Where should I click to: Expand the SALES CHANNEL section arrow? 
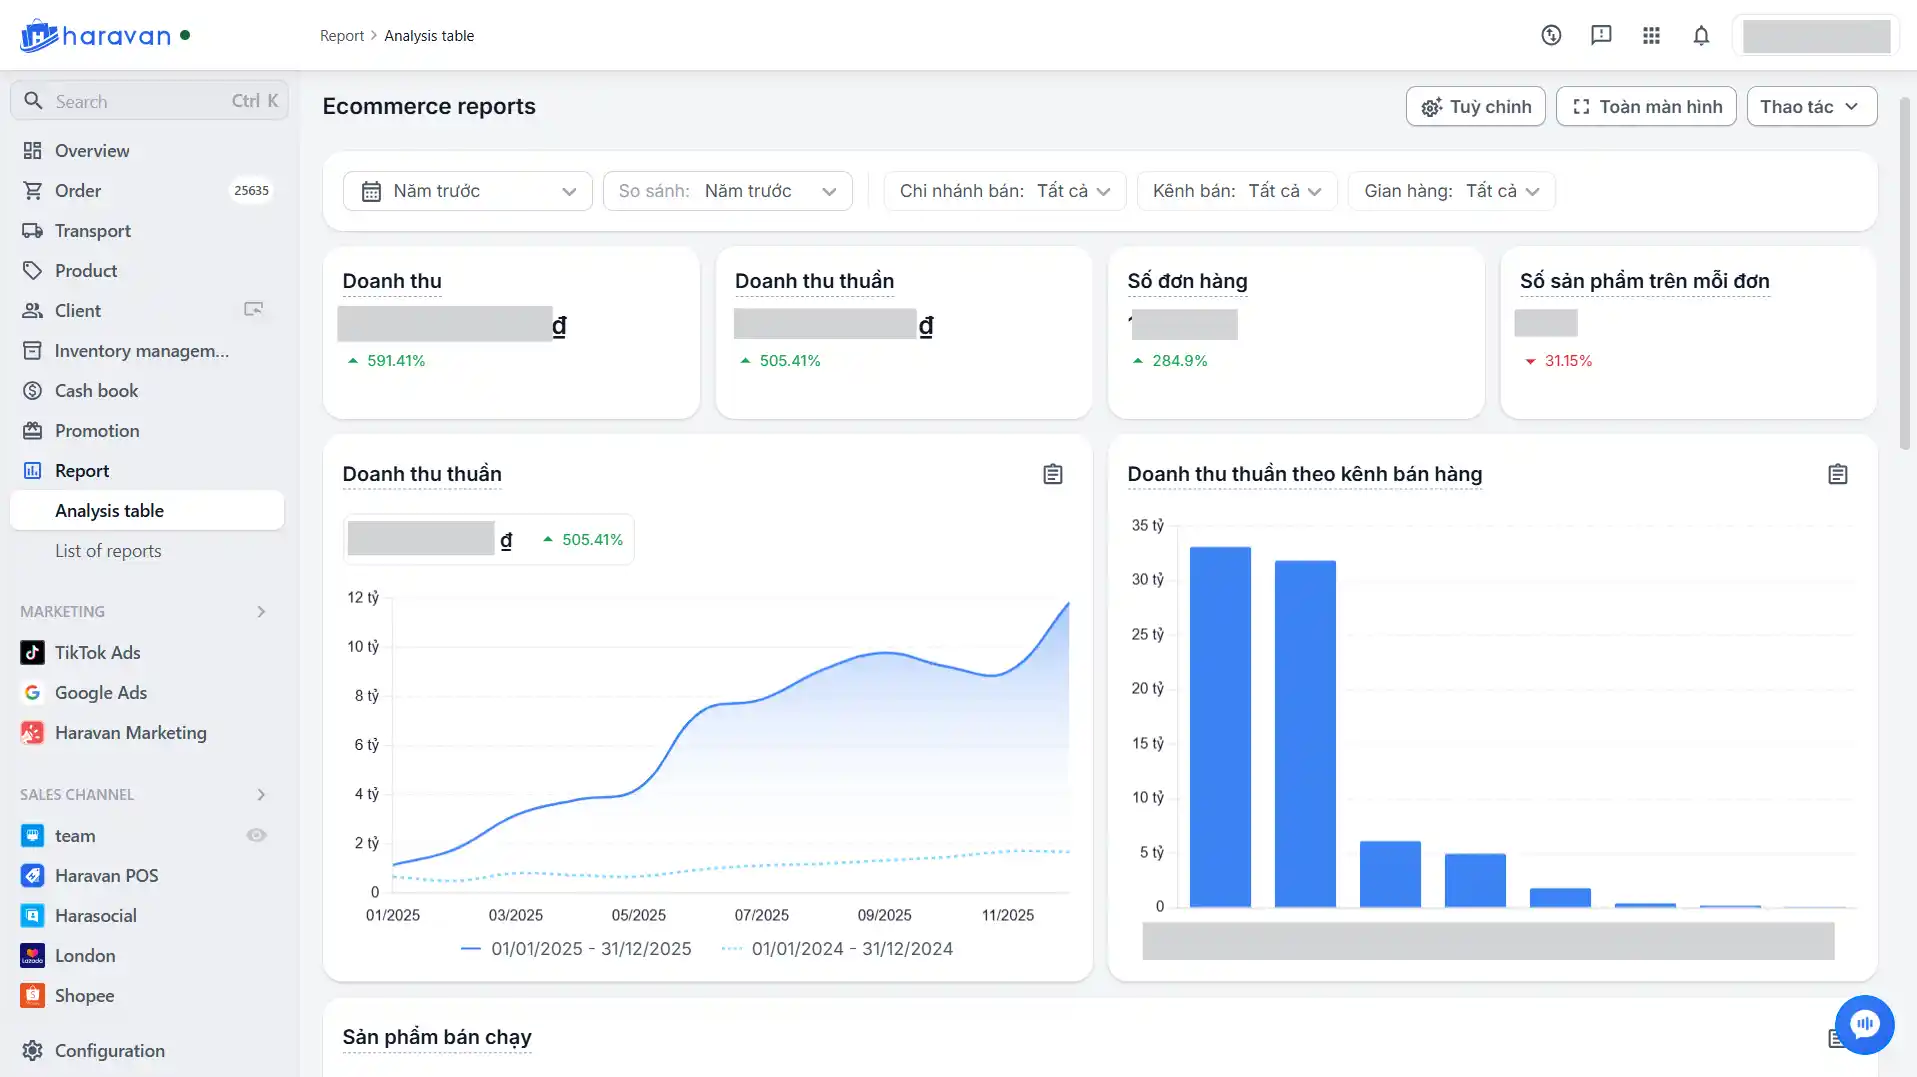tap(261, 794)
